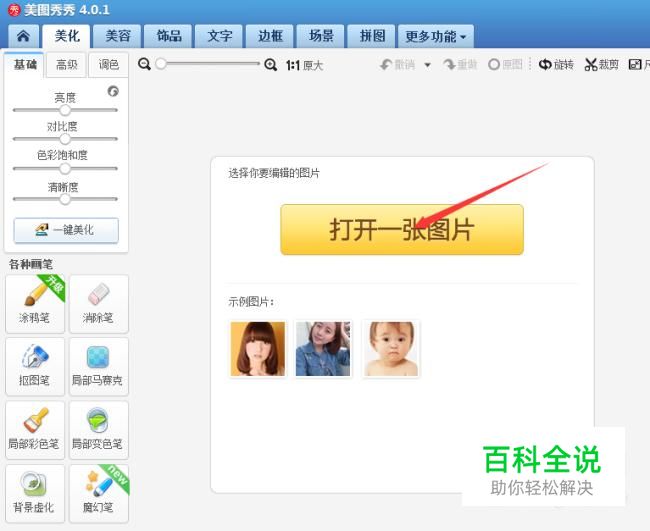This screenshot has width=650, height=531.
Task: Select the 涂鸦笔 doodle pen tool
Action: click(x=35, y=303)
